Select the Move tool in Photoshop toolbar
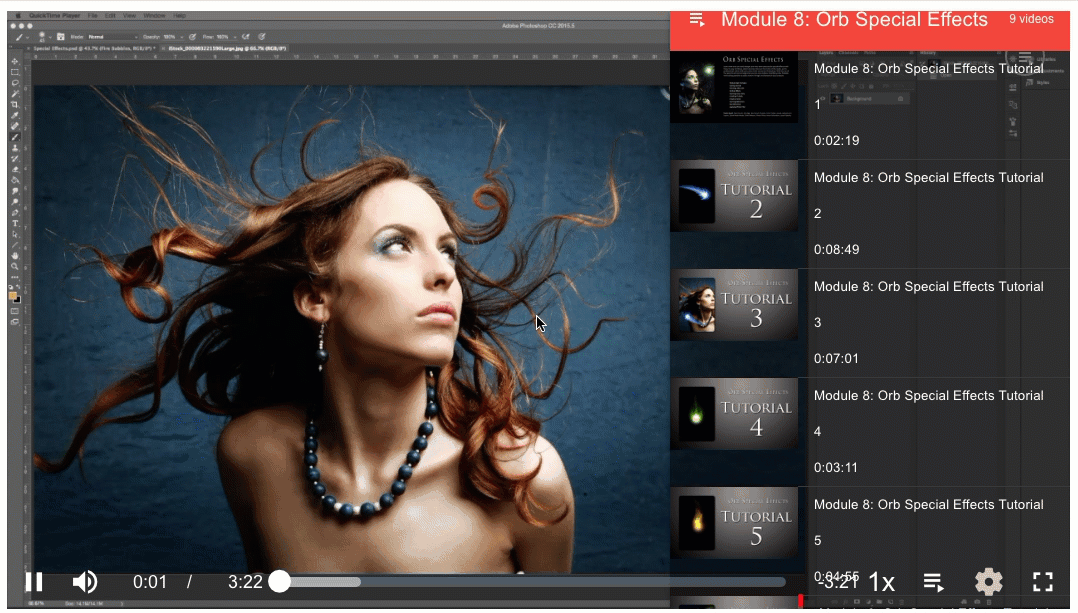 pyautogui.click(x=14, y=61)
